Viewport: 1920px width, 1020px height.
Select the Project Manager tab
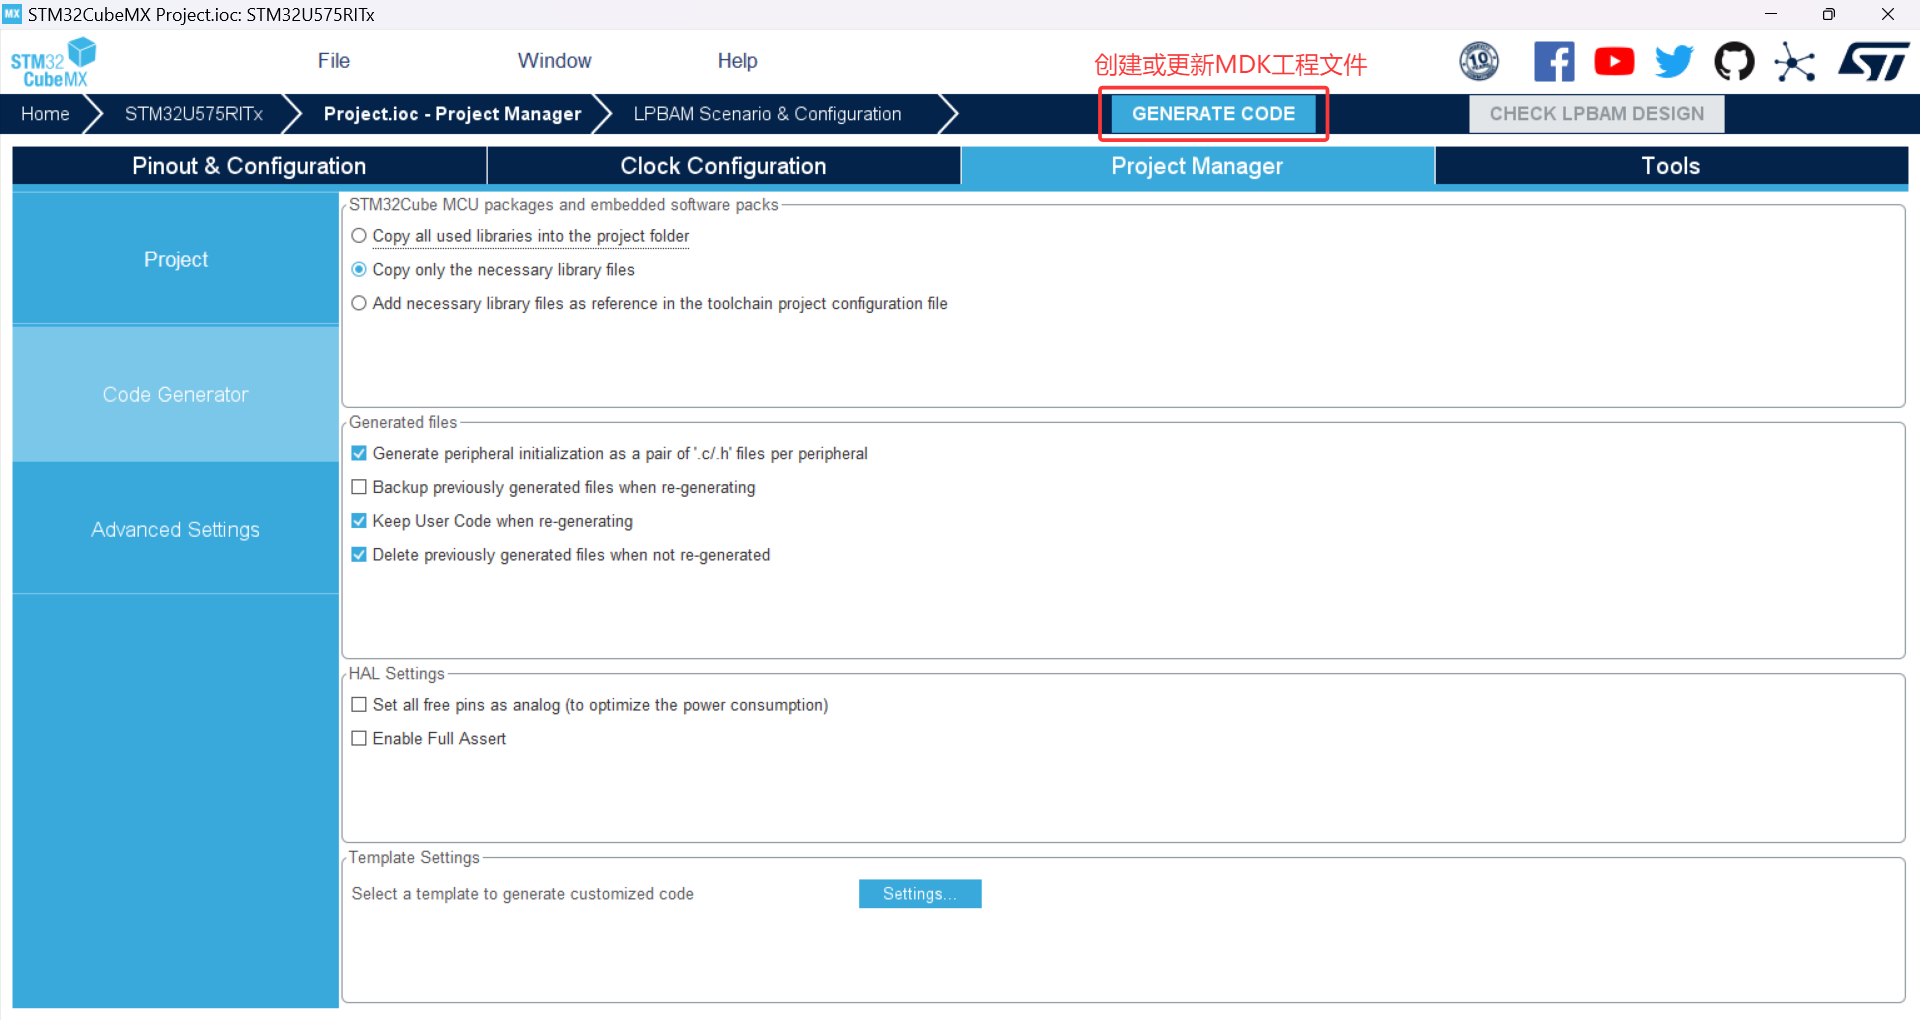point(1197,166)
